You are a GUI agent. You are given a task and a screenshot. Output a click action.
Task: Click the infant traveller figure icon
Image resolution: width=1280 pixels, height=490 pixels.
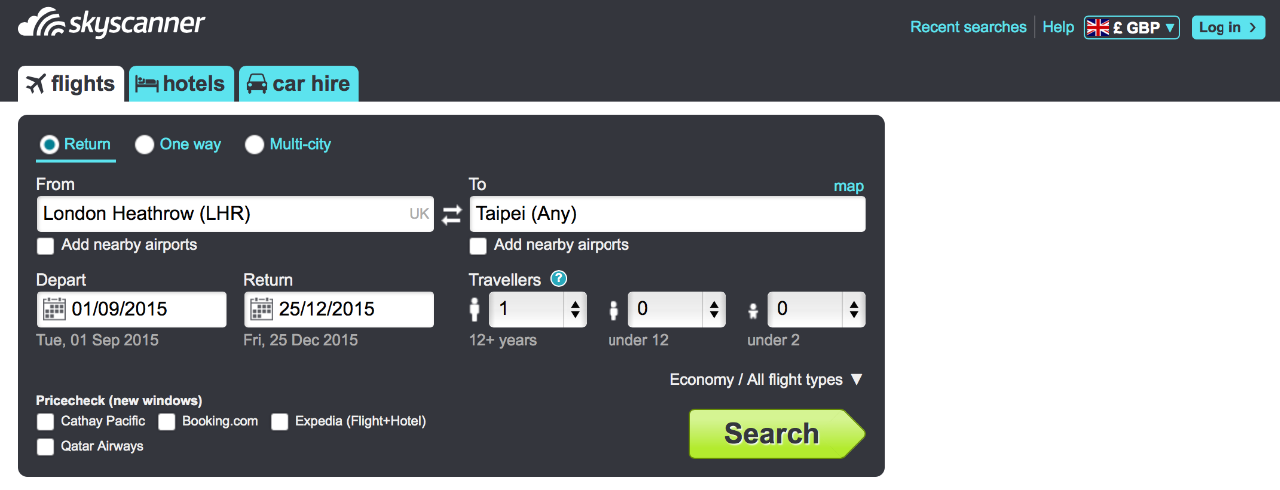coord(753,312)
